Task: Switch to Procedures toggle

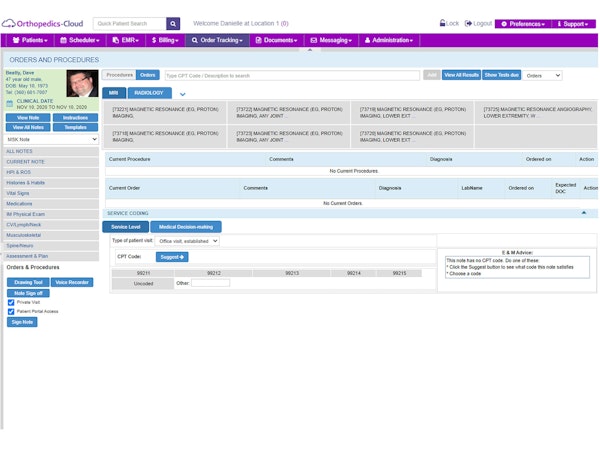Action: point(119,75)
